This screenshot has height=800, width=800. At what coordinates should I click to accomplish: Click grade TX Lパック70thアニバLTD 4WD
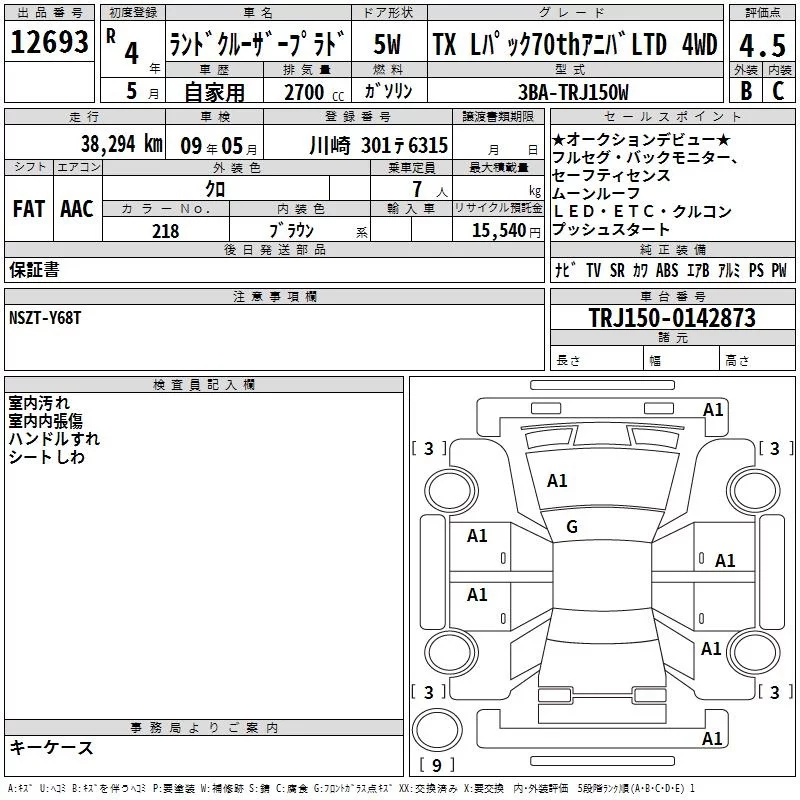575,44
